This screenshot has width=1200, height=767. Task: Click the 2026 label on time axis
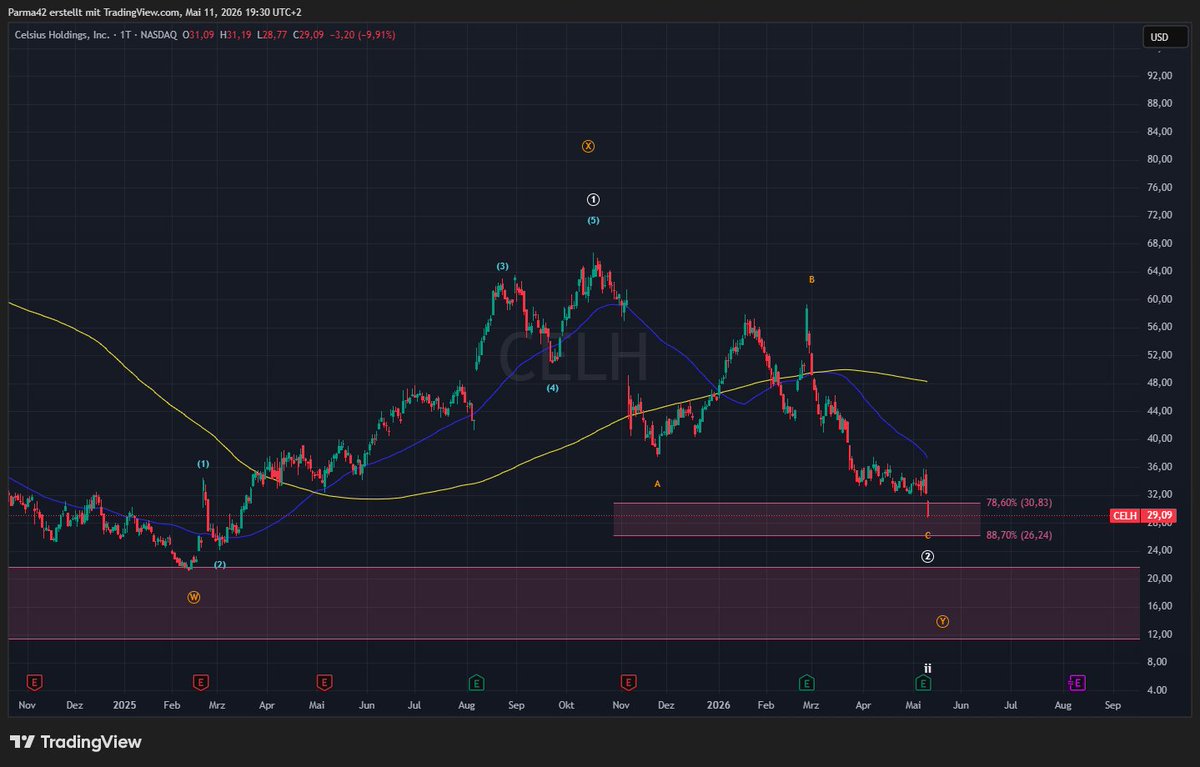pyautogui.click(x=719, y=705)
